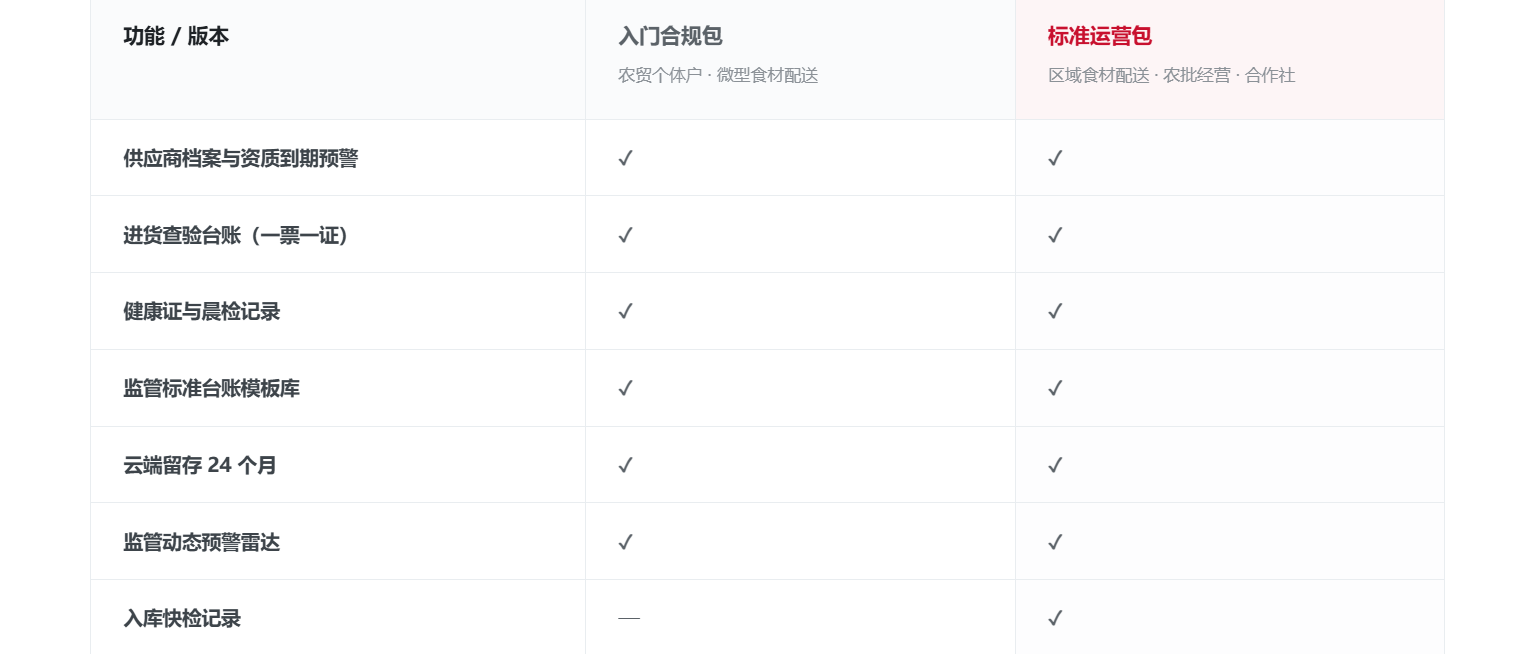Click the 健康证与晨检记录 feature label

coord(202,311)
